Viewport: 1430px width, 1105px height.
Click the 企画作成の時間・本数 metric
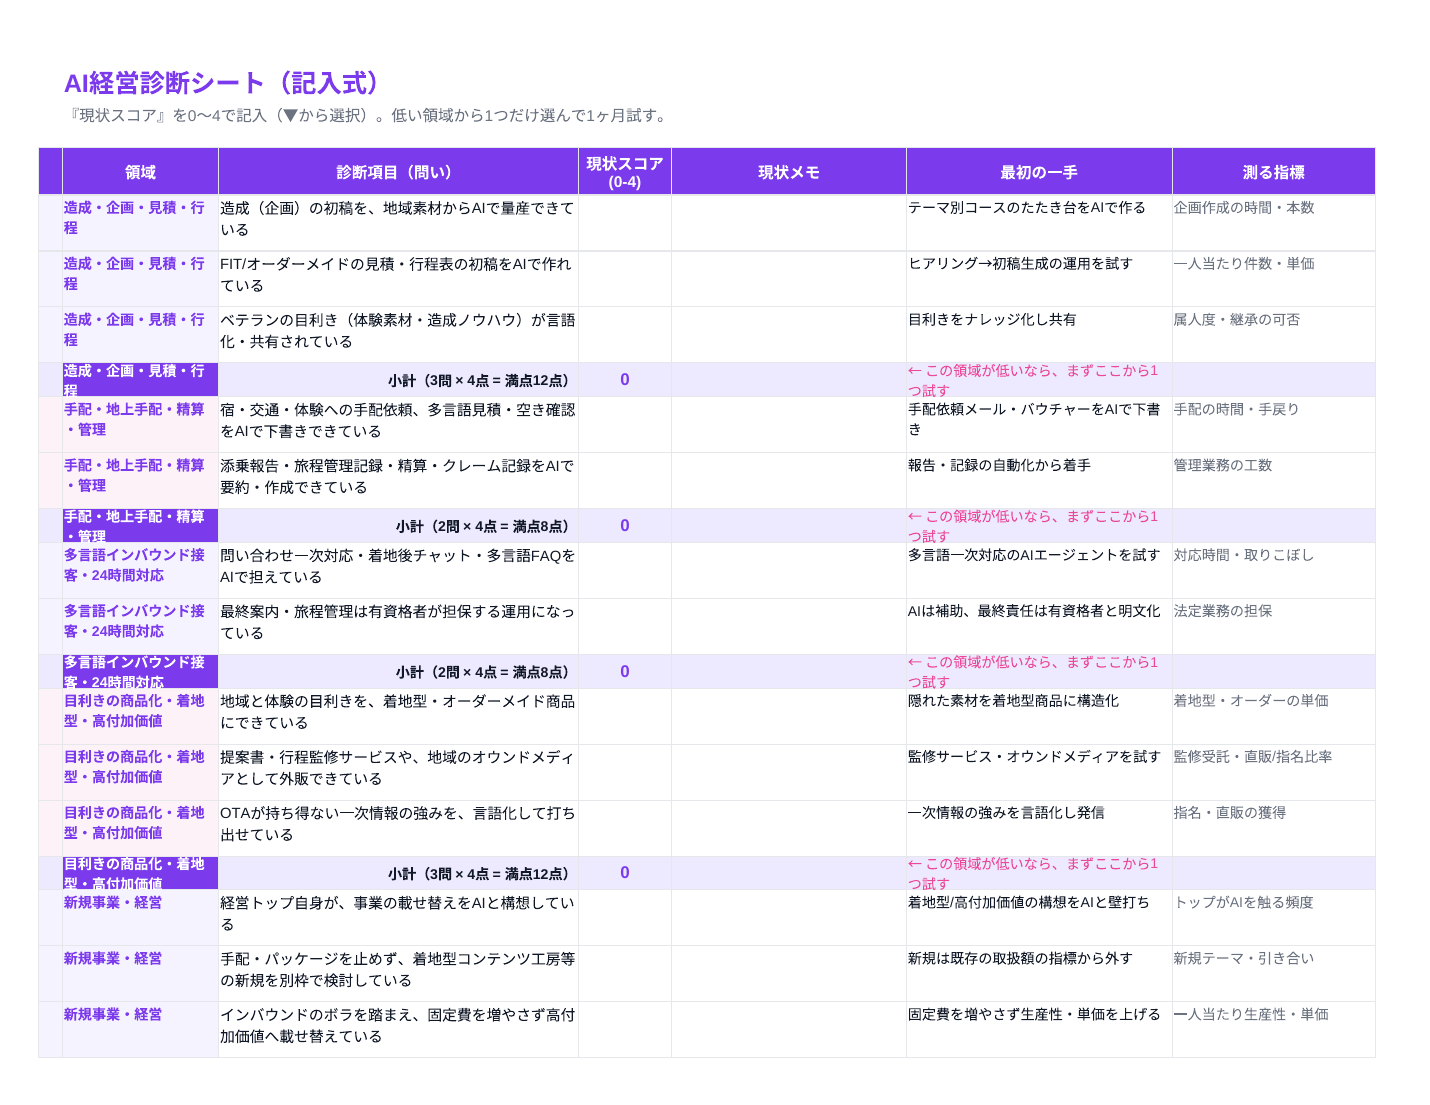[1244, 207]
